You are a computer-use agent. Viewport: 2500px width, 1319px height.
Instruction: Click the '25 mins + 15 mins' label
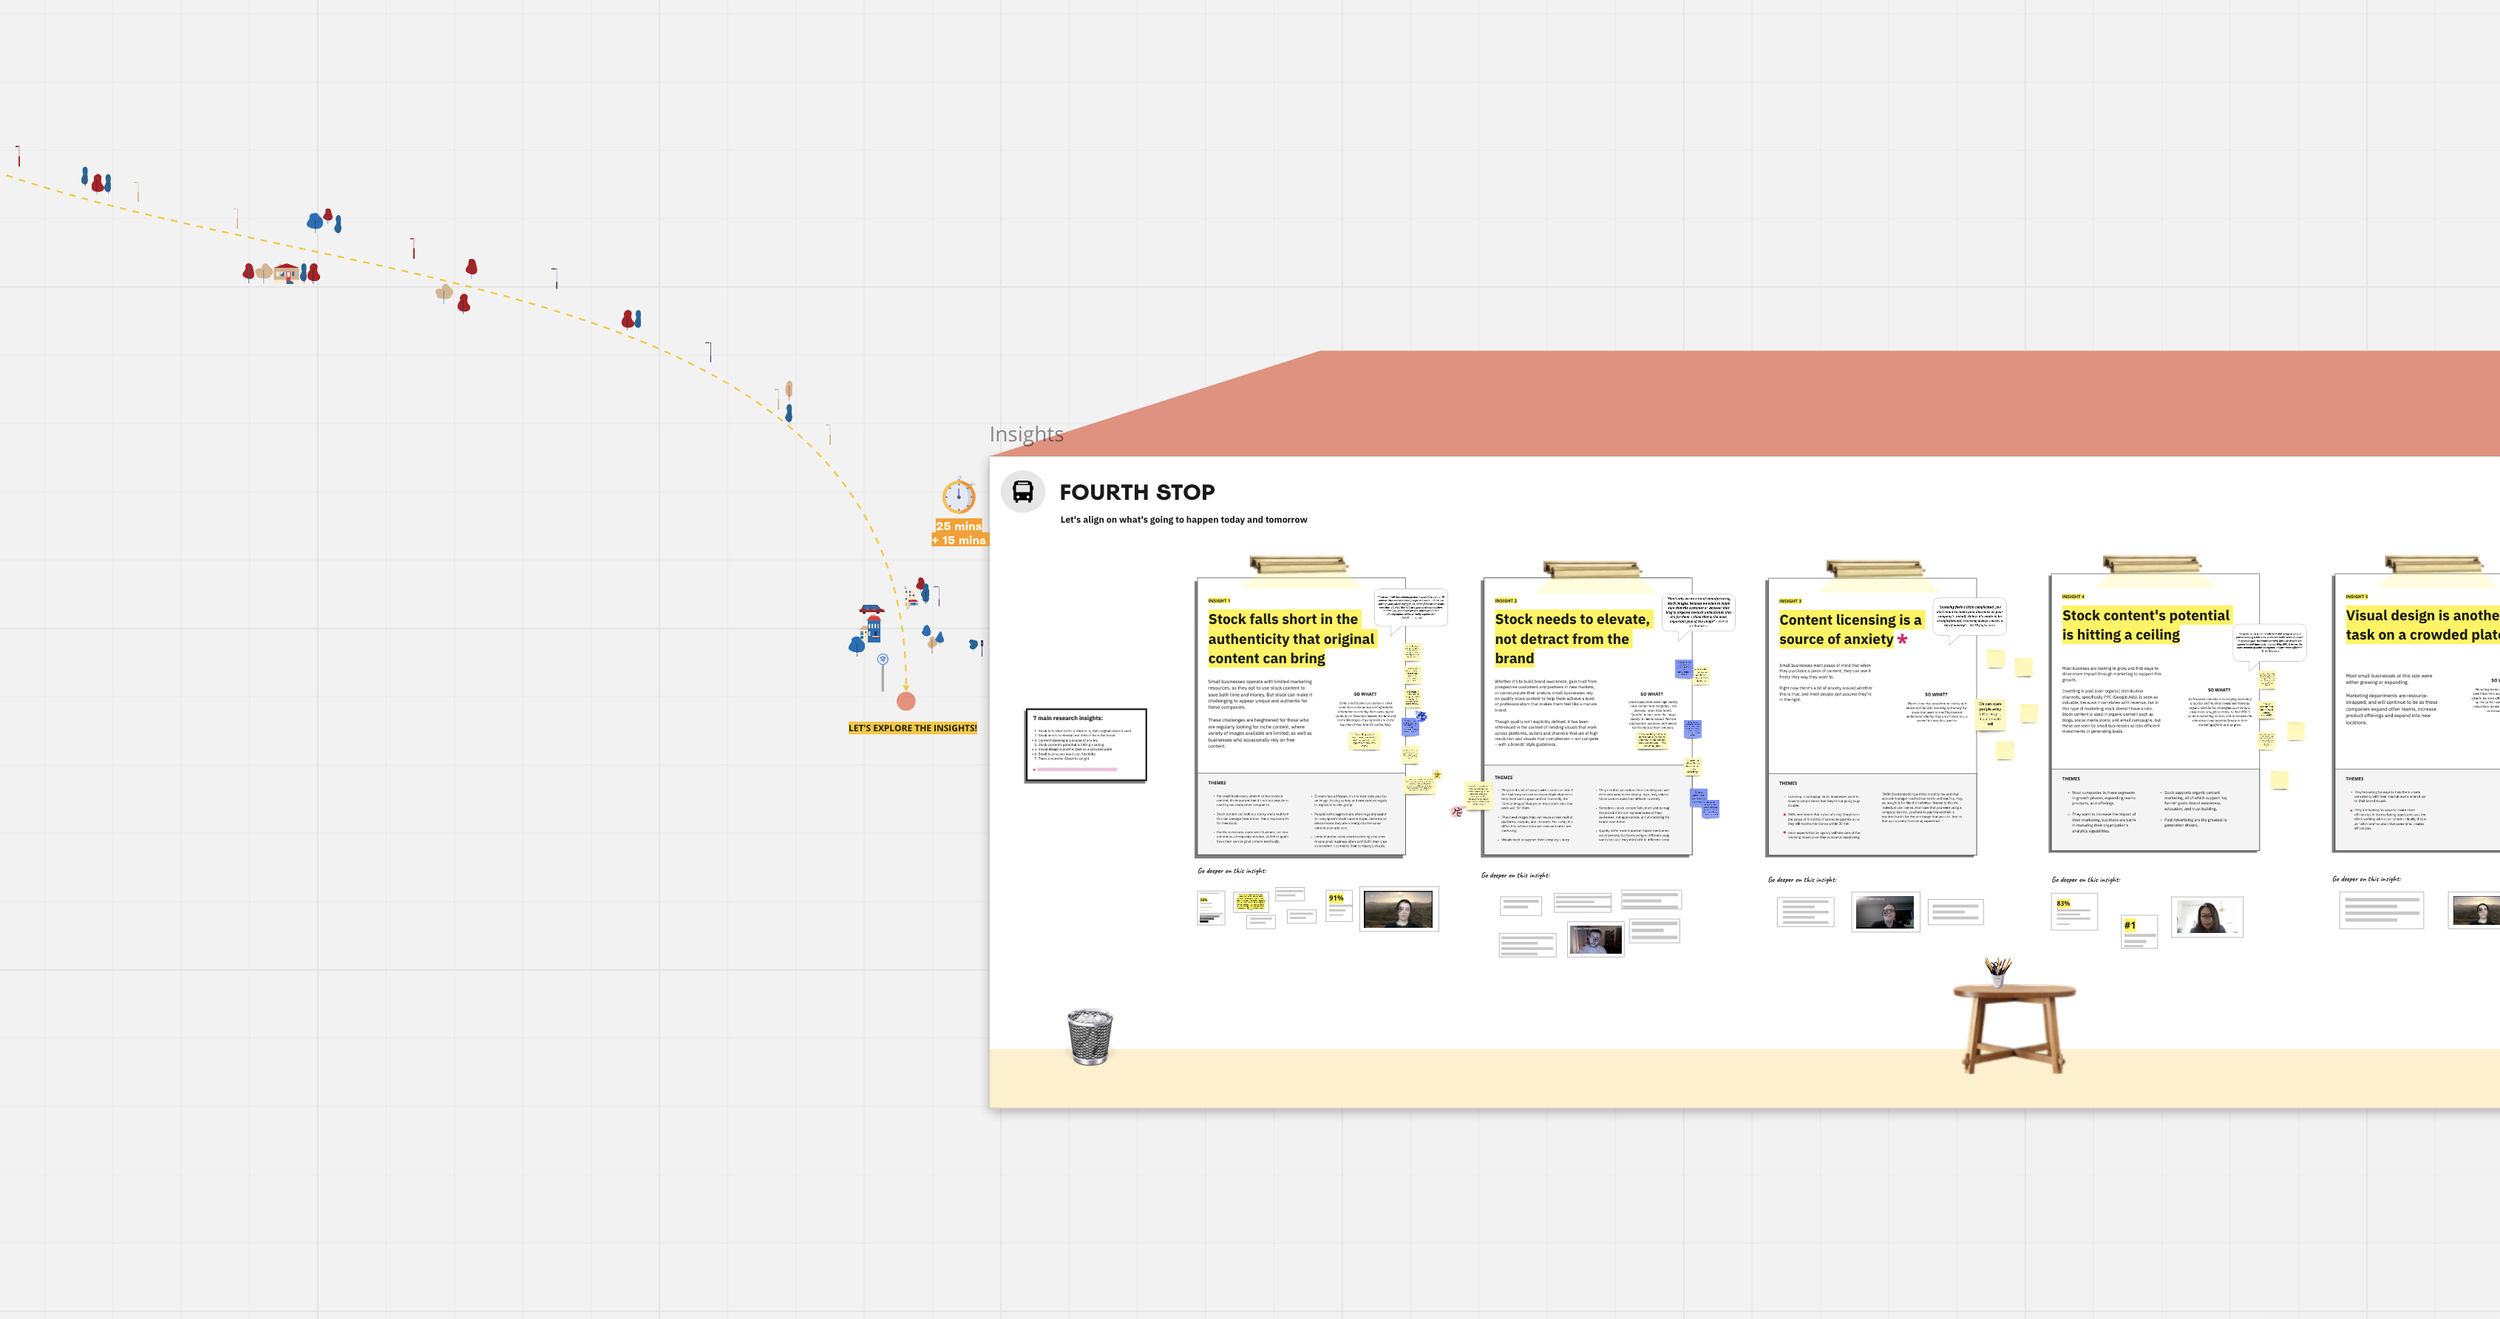959,533
